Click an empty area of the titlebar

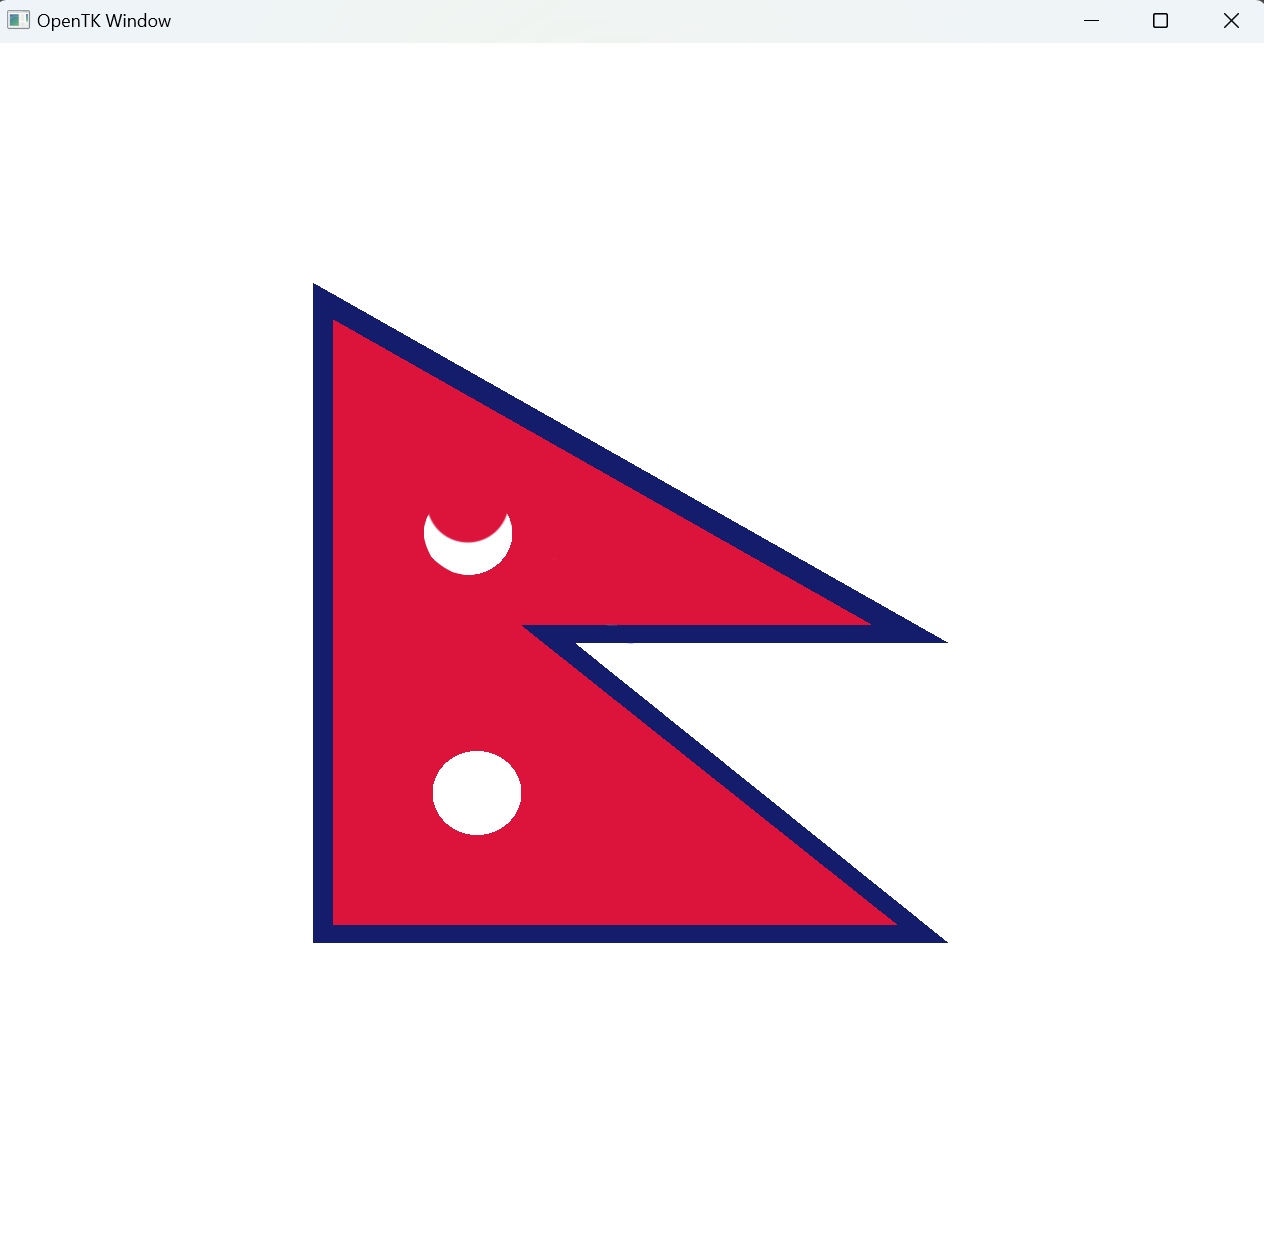[x=600, y=19]
